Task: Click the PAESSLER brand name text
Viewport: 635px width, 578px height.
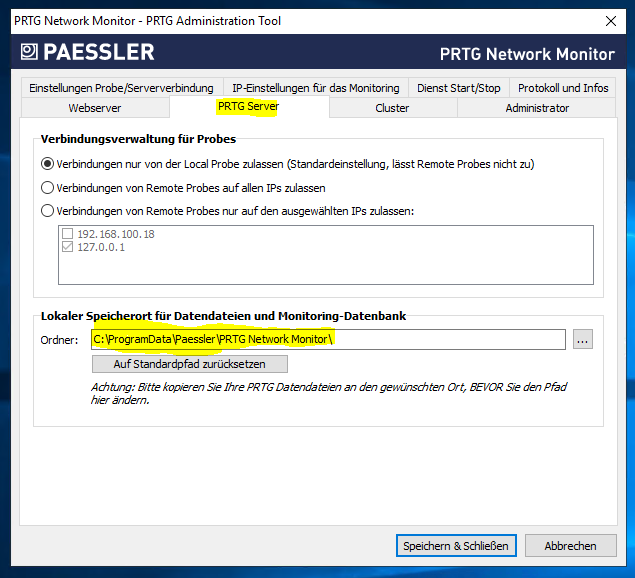Action: tap(99, 52)
